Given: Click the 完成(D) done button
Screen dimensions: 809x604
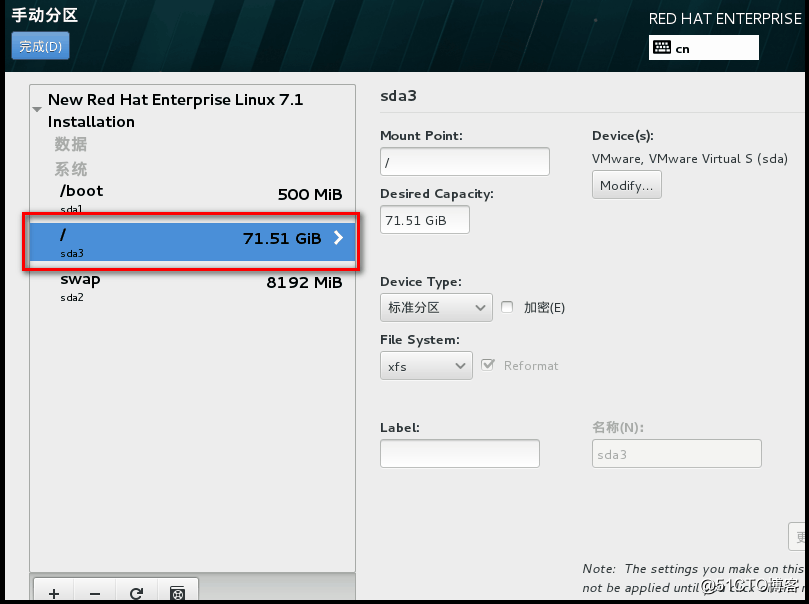Looking at the screenshot, I should tap(40, 46).
